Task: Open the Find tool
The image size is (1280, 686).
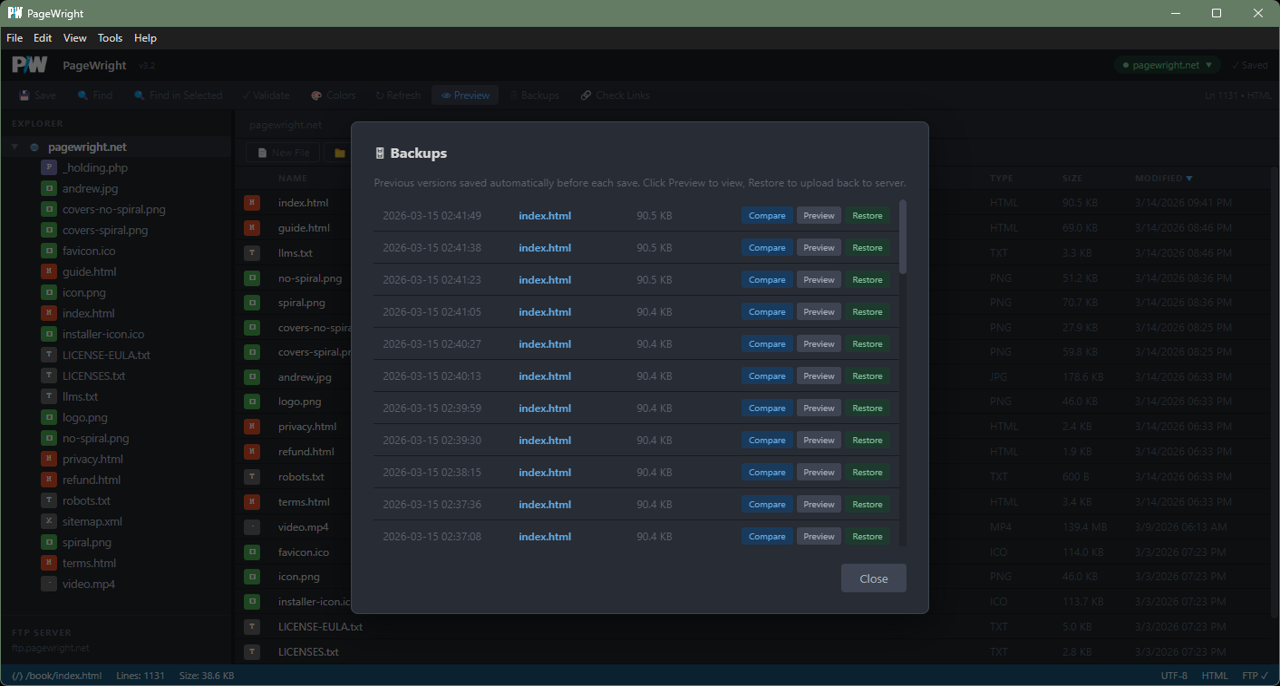Action: (x=93, y=95)
